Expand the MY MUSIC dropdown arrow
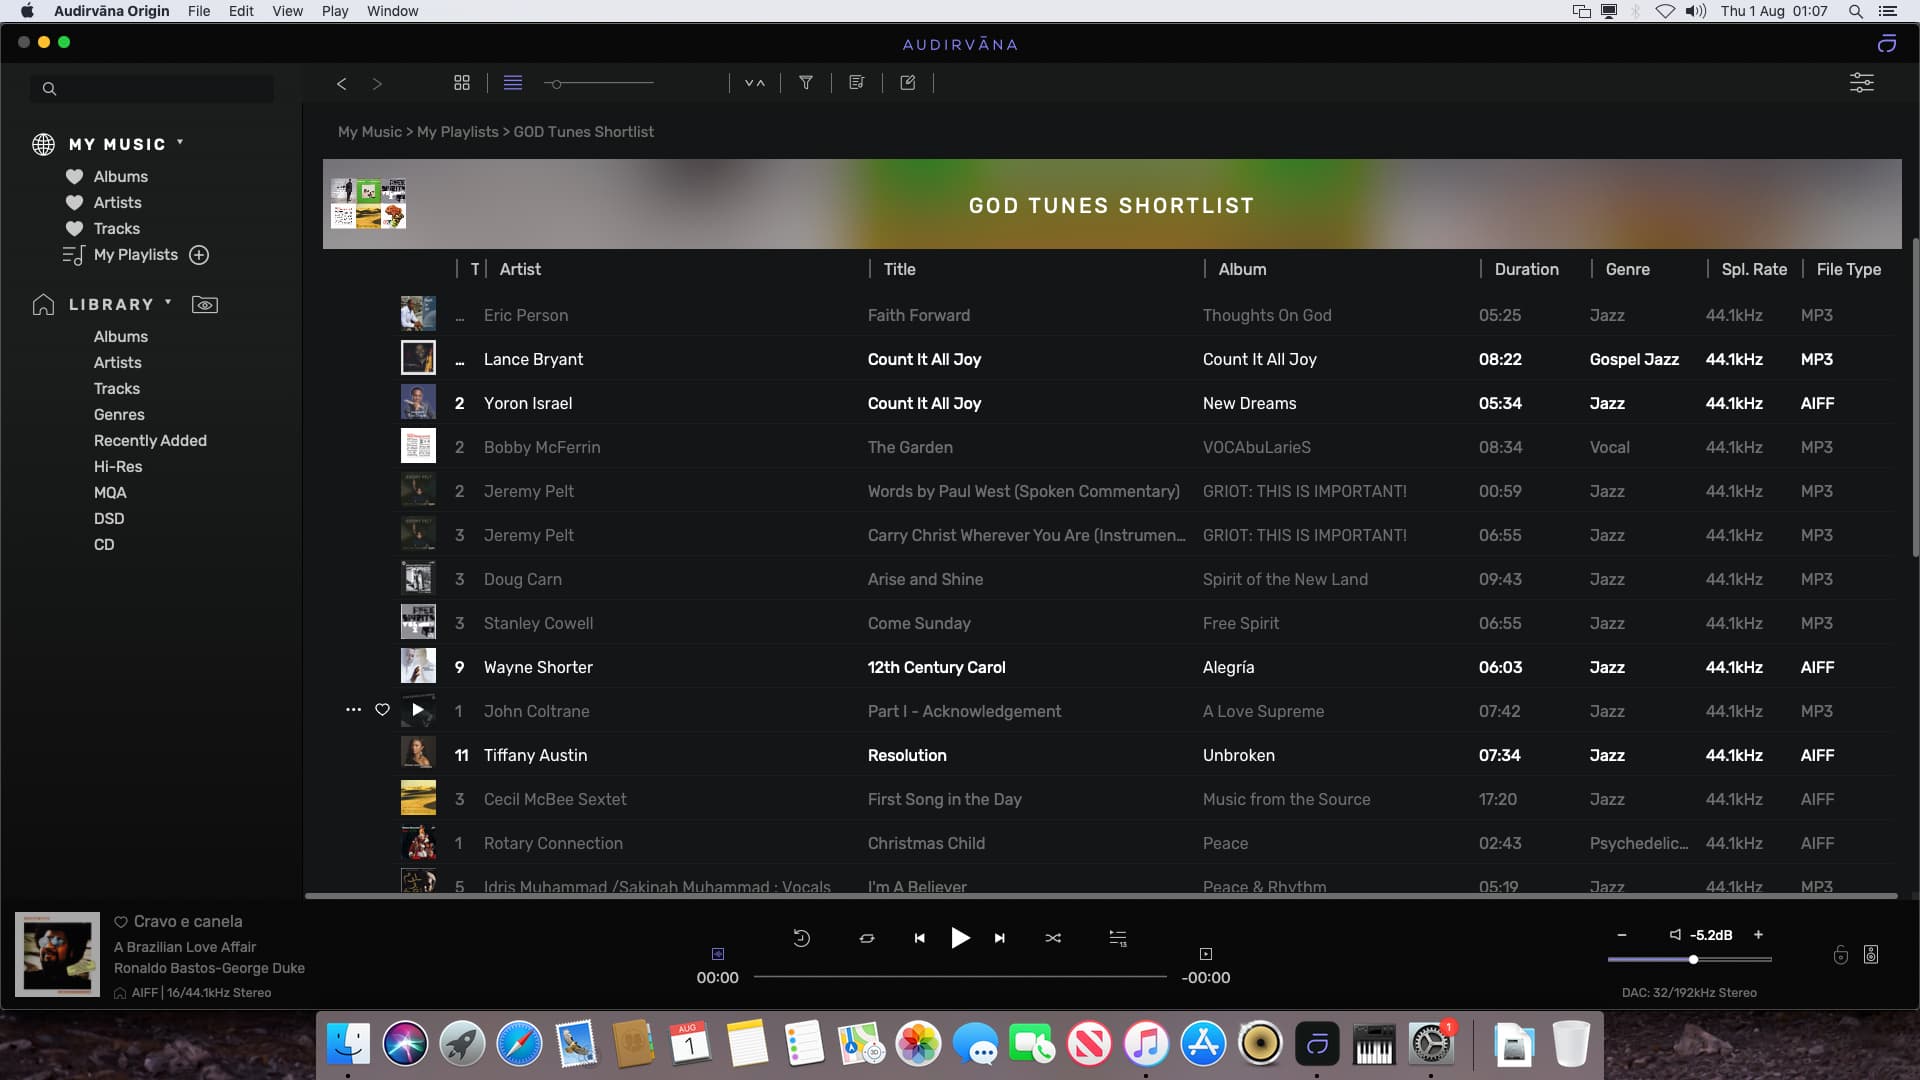 [x=180, y=142]
